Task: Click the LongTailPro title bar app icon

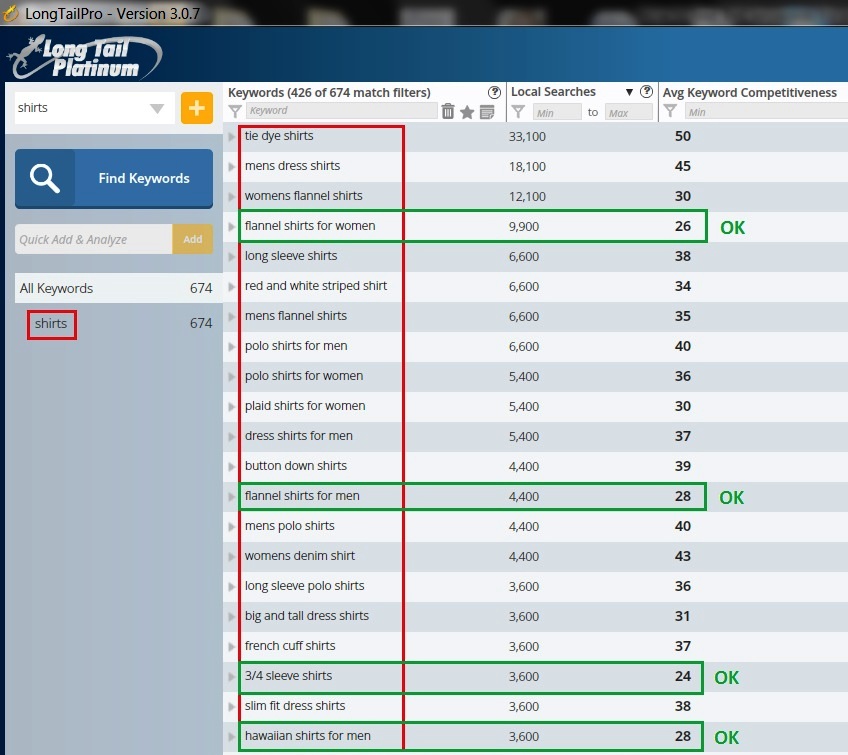Action: [10, 14]
